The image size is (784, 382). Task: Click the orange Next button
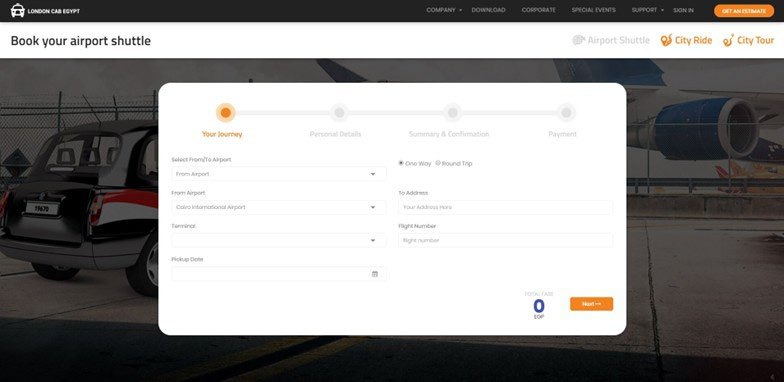point(592,304)
